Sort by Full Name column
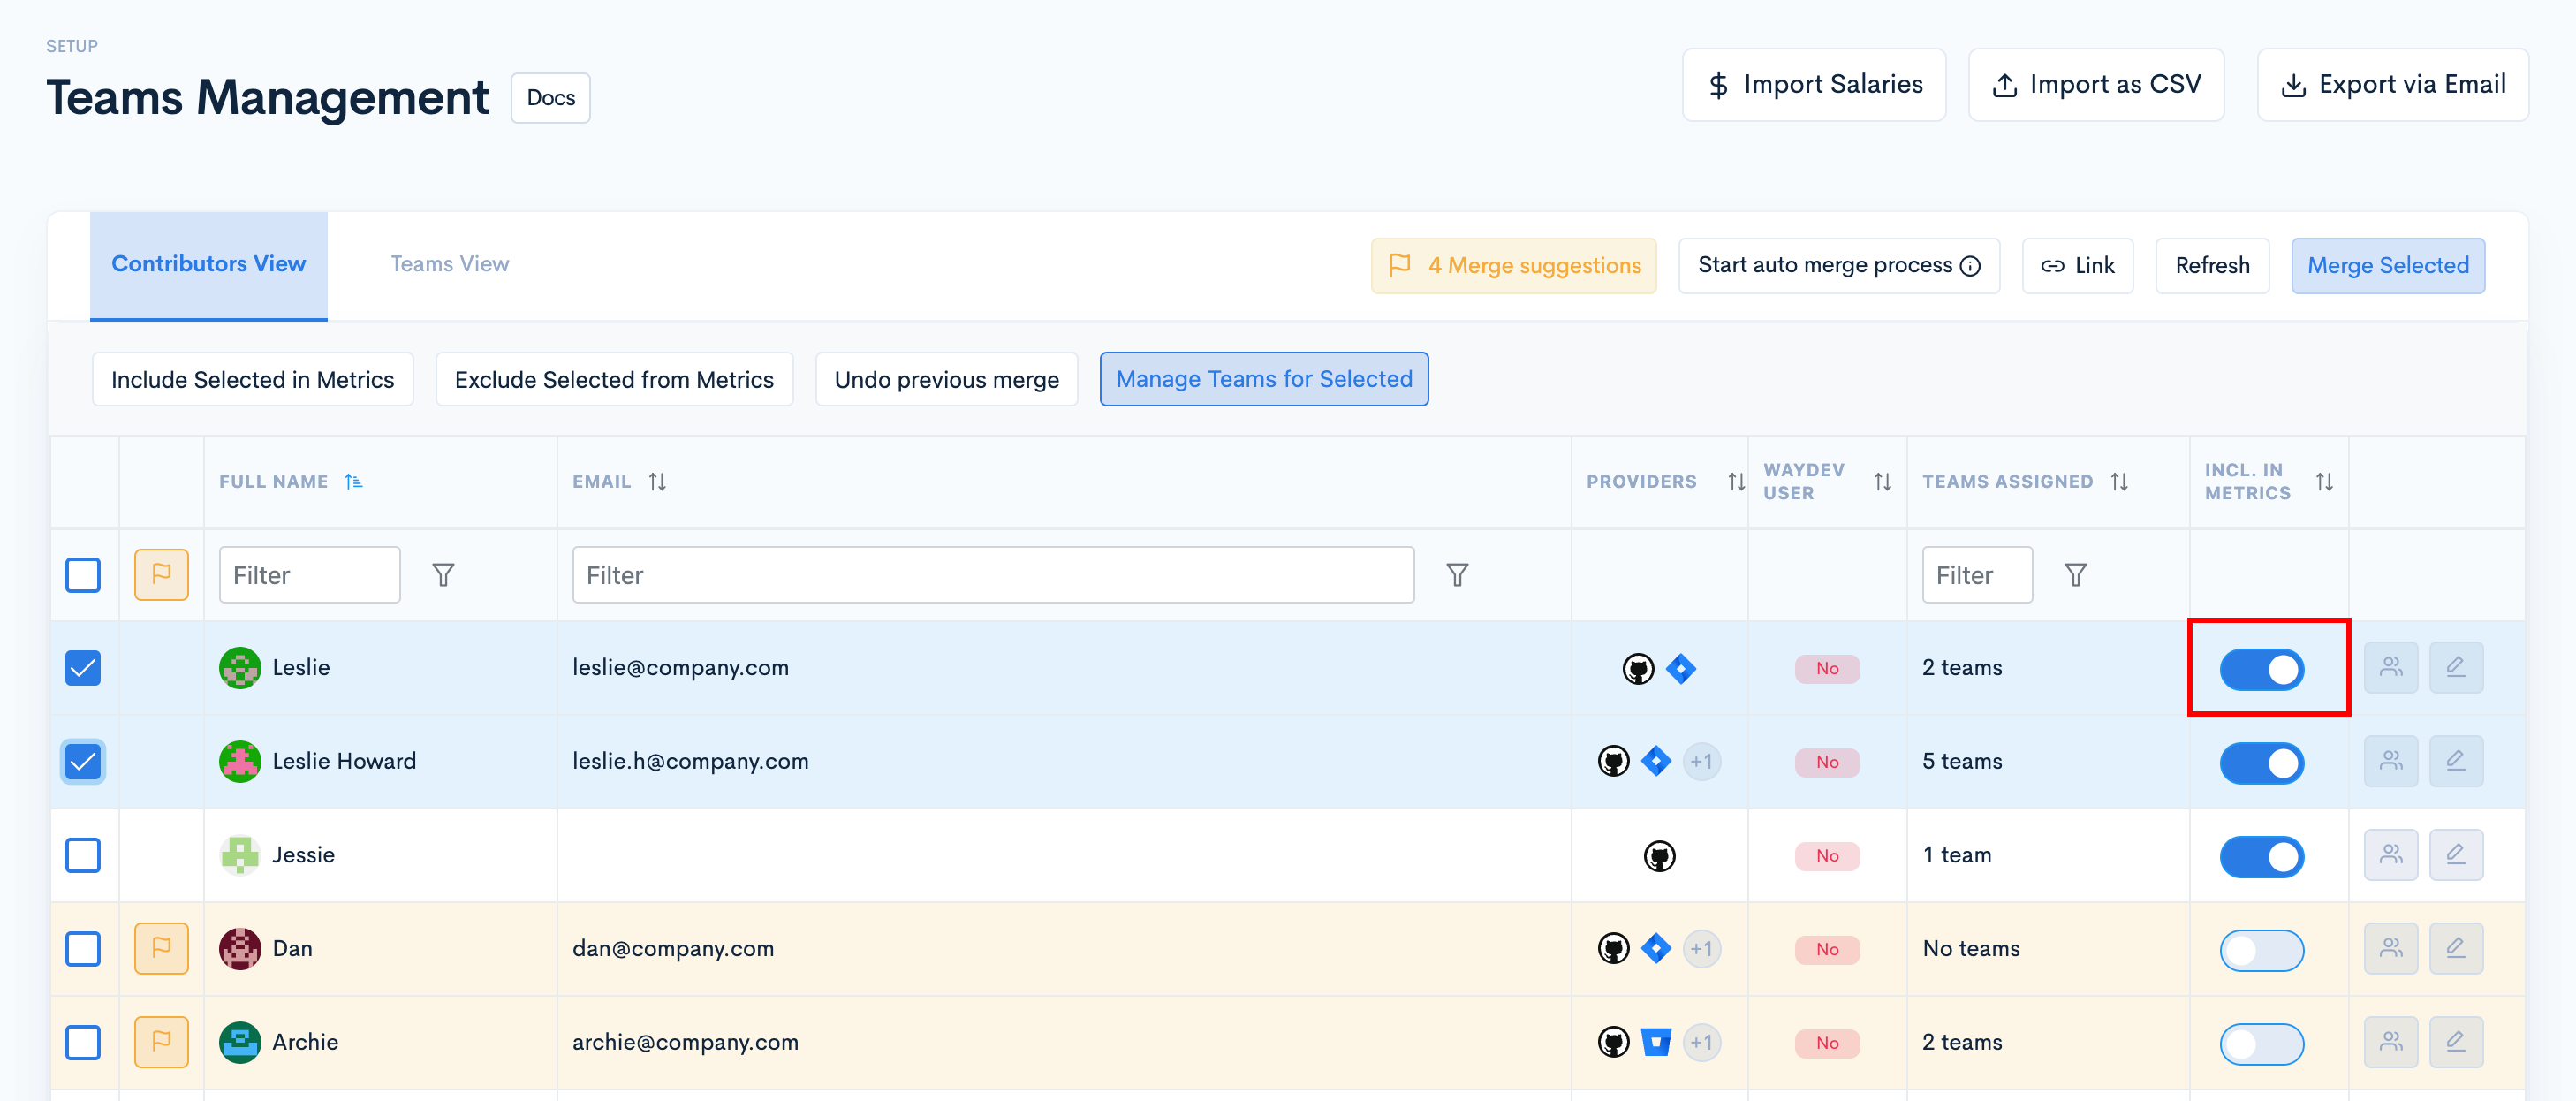The width and height of the screenshot is (2576, 1101). point(353,482)
